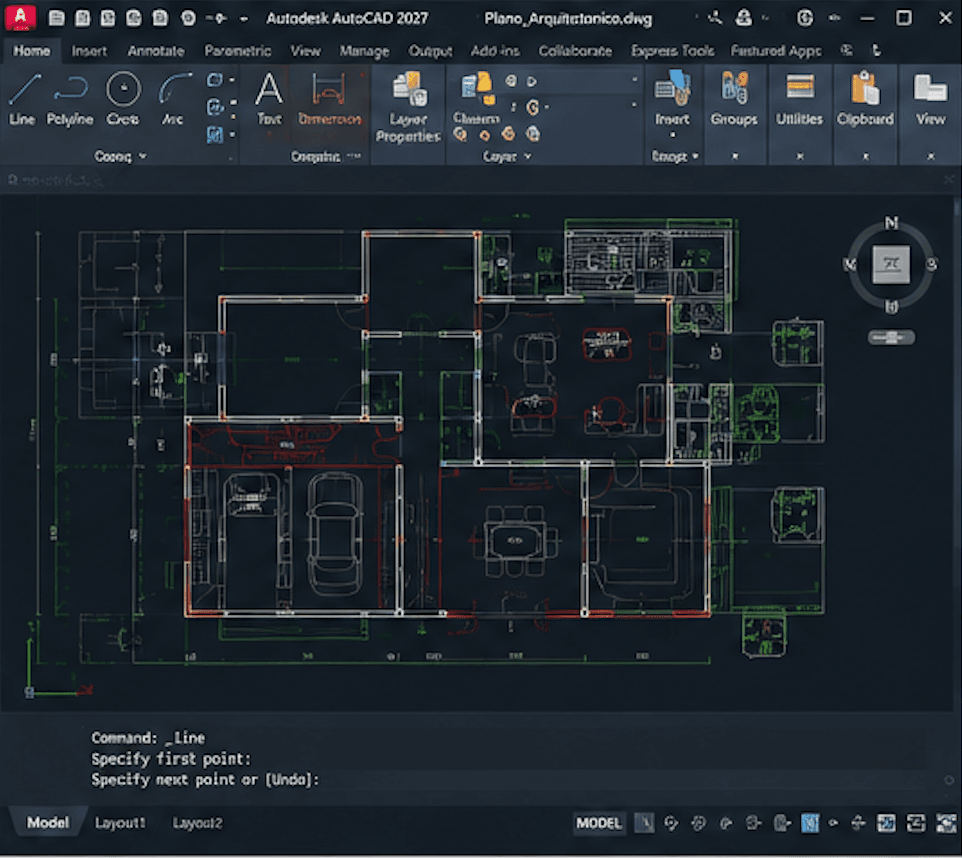Click the middle small draw icon beside Arc
This screenshot has height=858, width=962.
click(214, 107)
